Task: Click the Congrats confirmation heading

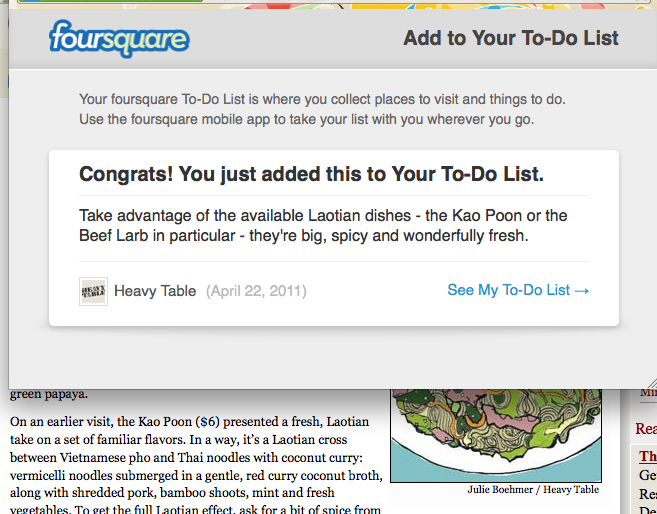Action: pyautogui.click(x=311, y=174)
